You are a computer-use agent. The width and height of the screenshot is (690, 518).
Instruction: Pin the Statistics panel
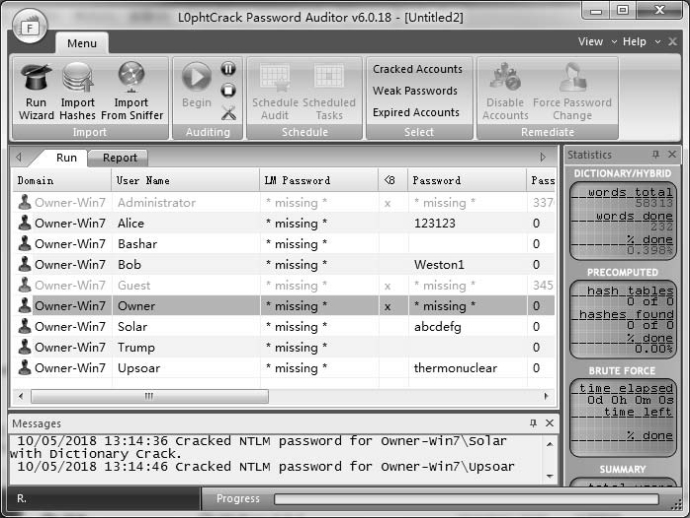tap(656, 154)
